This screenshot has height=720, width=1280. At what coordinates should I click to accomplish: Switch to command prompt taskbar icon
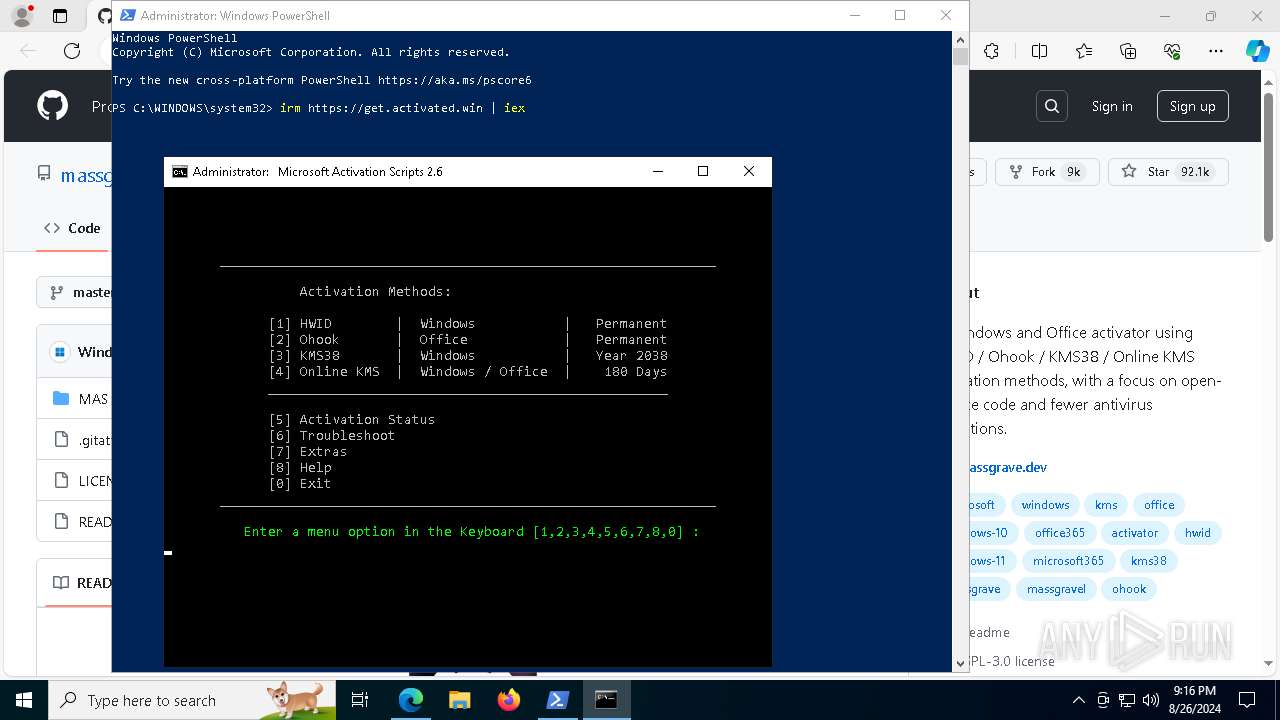(x=606, y=700)
